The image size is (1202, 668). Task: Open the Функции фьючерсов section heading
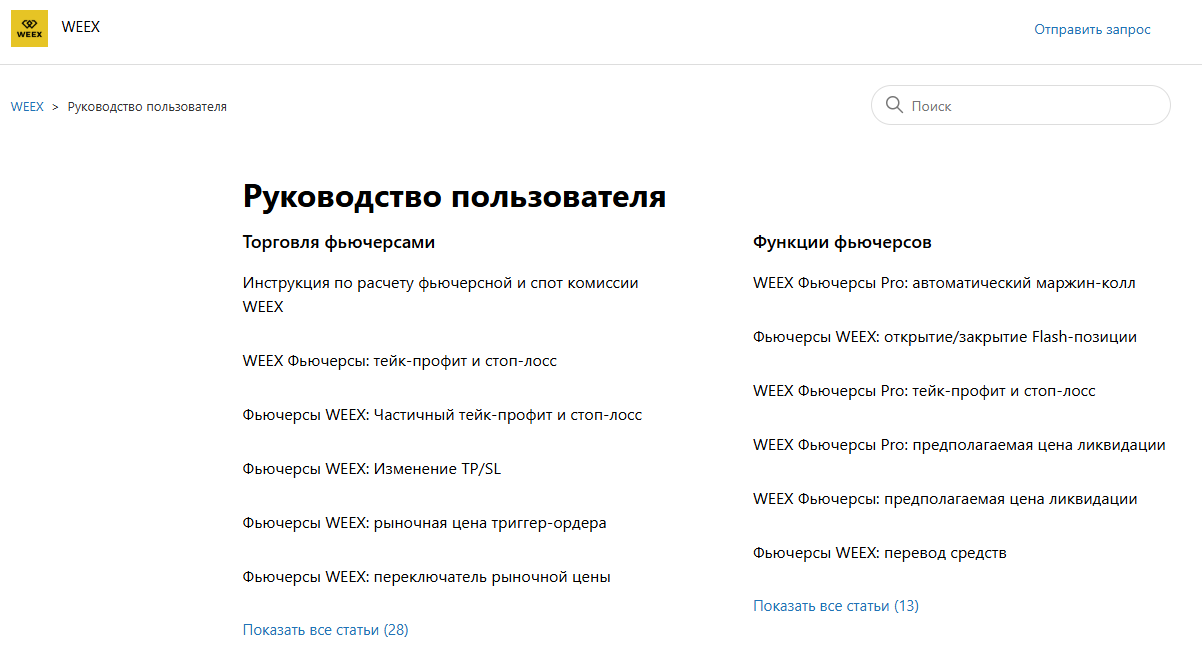[842, 242]
